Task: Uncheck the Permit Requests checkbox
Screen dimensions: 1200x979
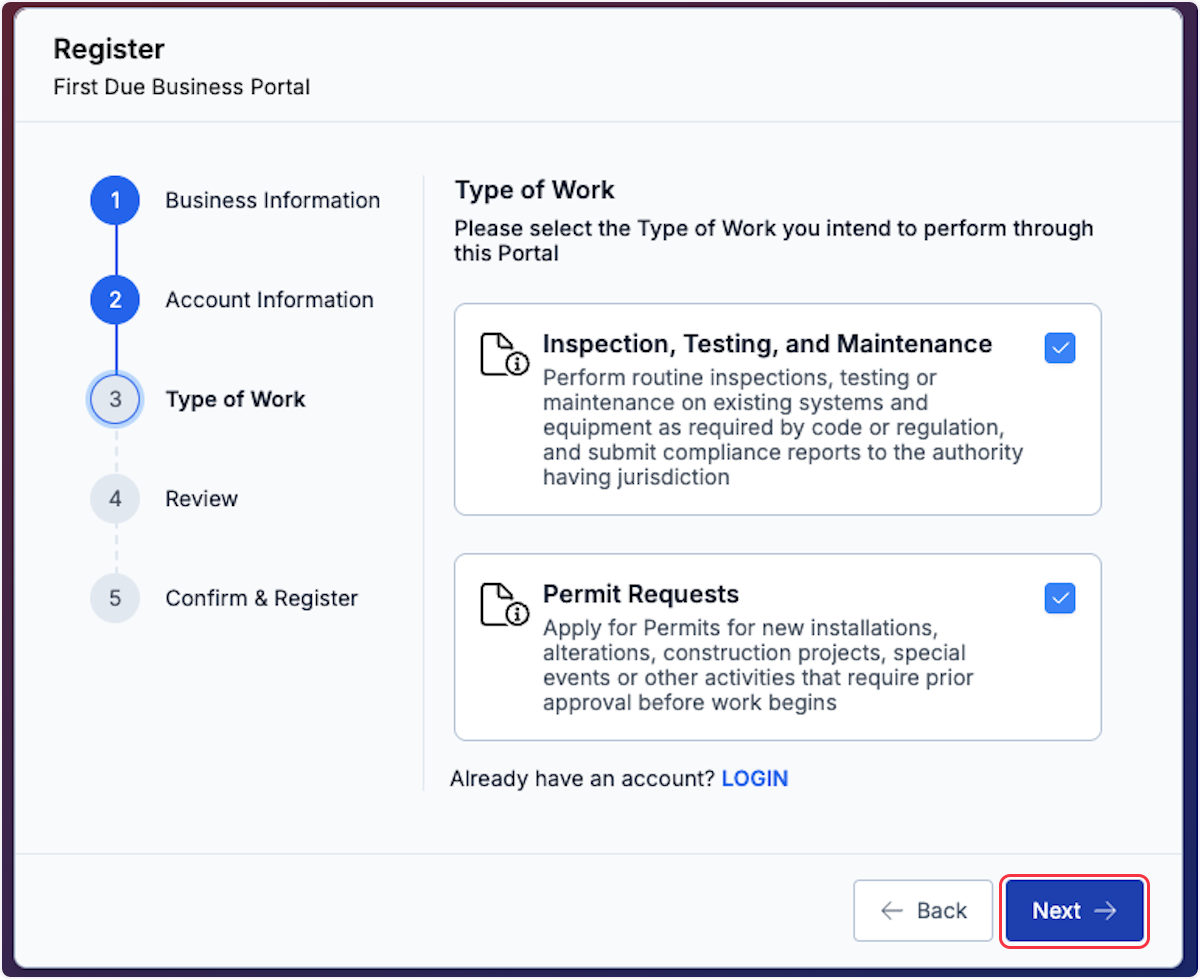Action: pos(1060,598)
